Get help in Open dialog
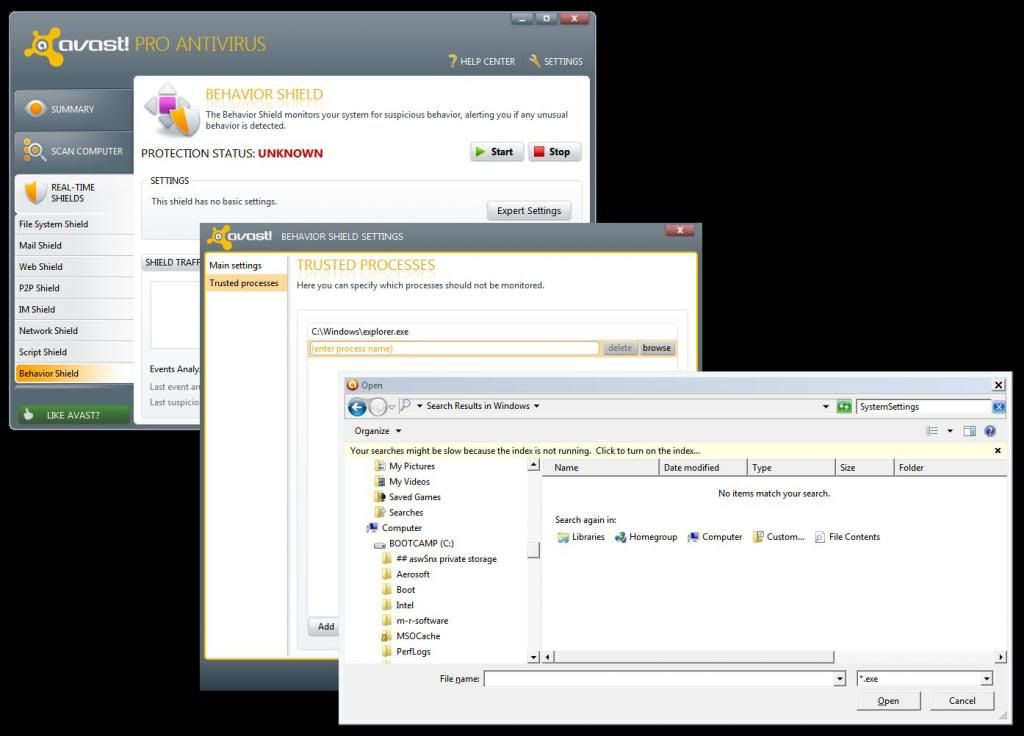 pyautogui.click(x=990, y=431)
